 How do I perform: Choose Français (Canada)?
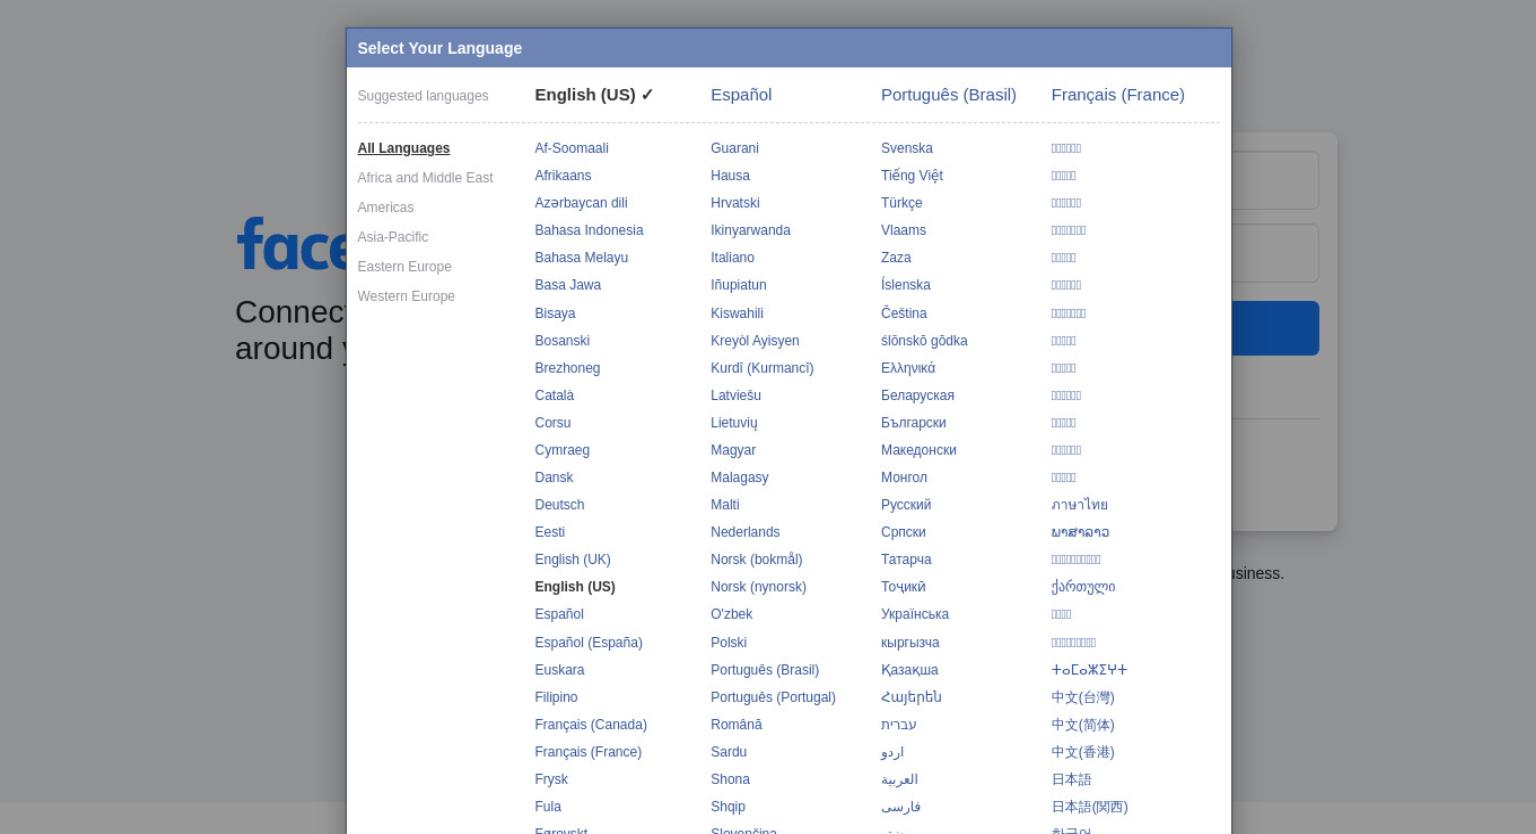(591, 724)
